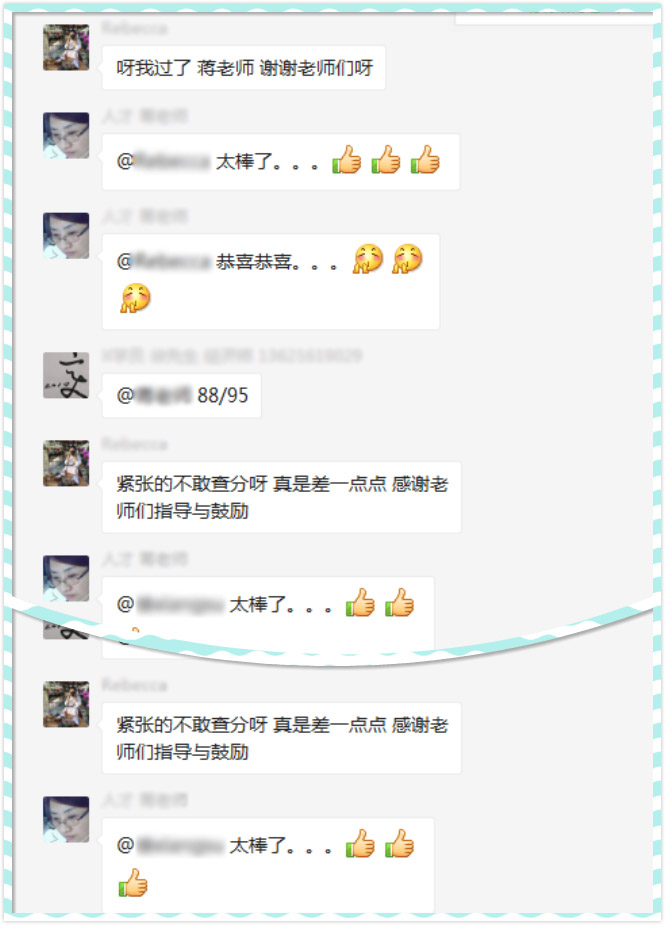Image resolution: width=665 pixels, height=925 pixels.
Task: Click the teacher avatar beside '恭喜恭喜' message
Action: 66,236
